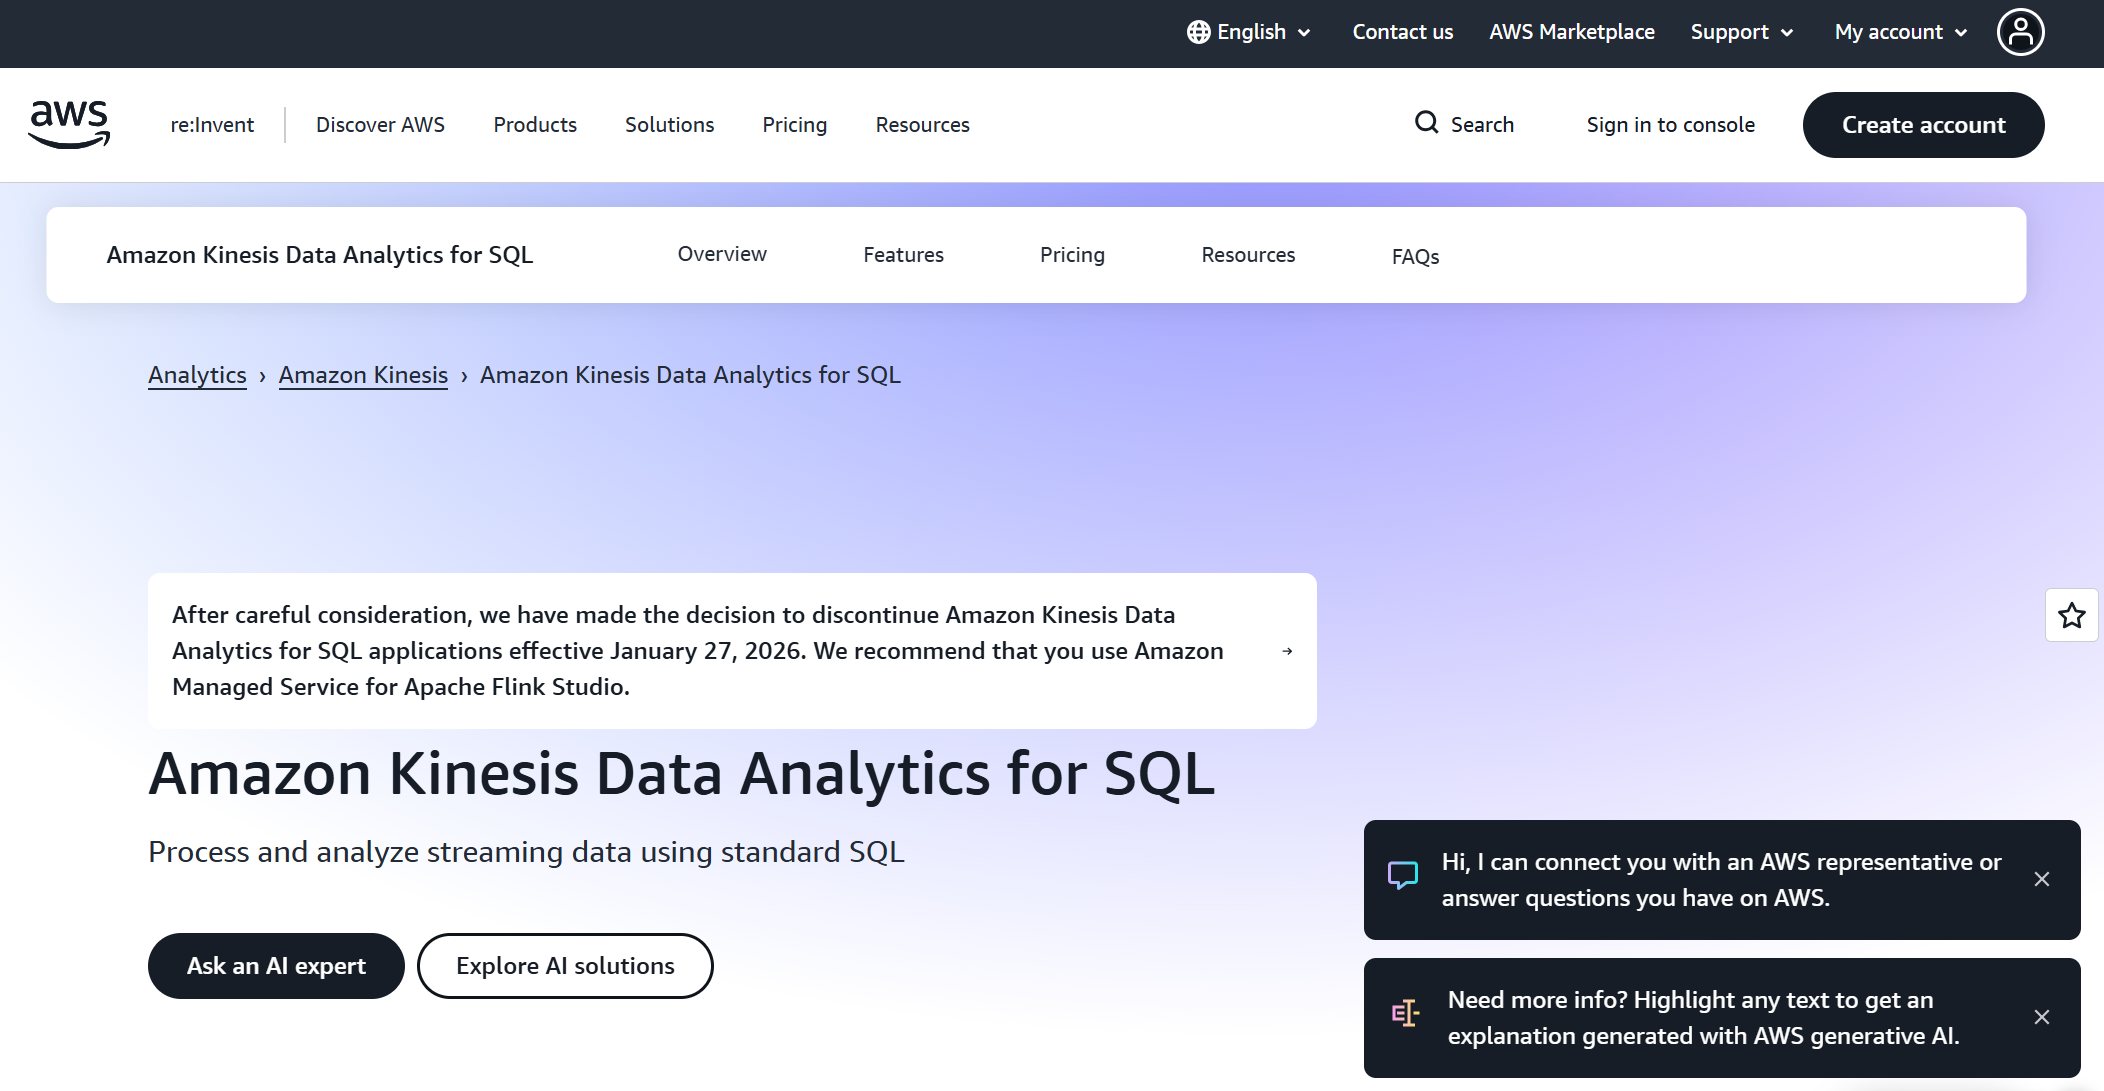Navigate to the Analytics breadcrumb link
The width and height of the screenshot is (2104, 1091).
pyautogui.click(x=196, y=375)
